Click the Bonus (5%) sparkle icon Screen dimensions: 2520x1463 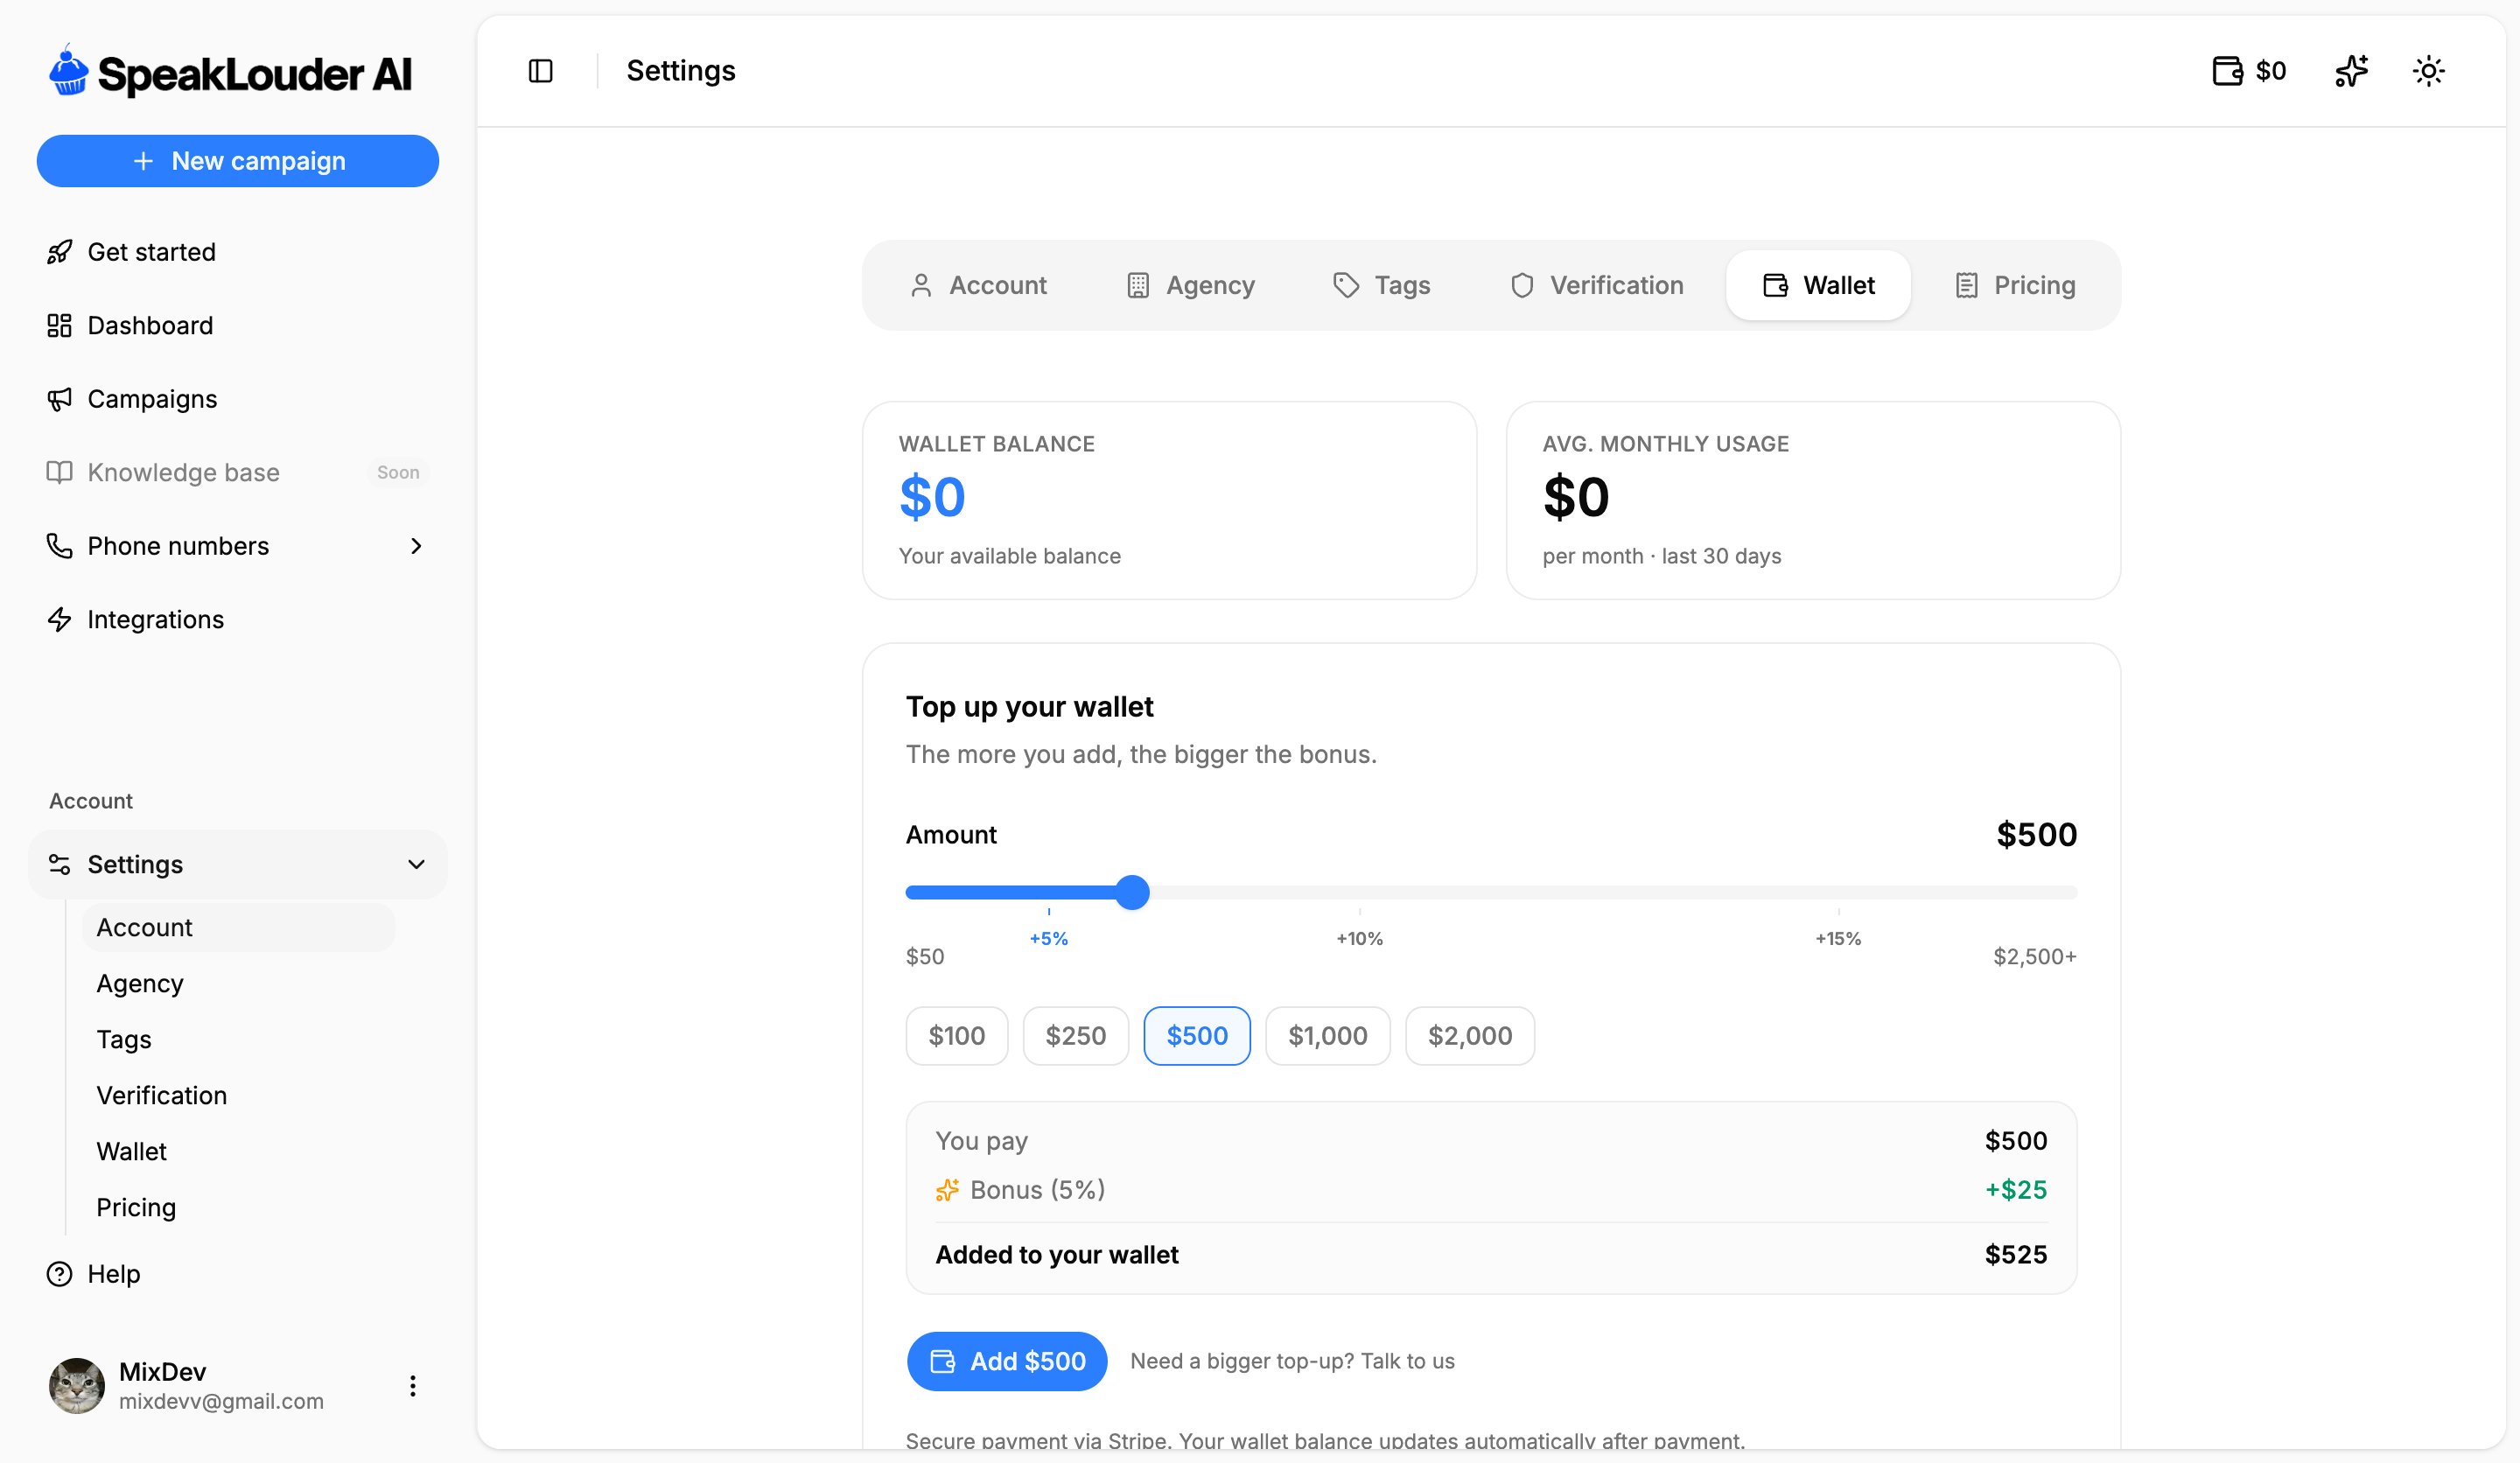[x=947, y=1190]
